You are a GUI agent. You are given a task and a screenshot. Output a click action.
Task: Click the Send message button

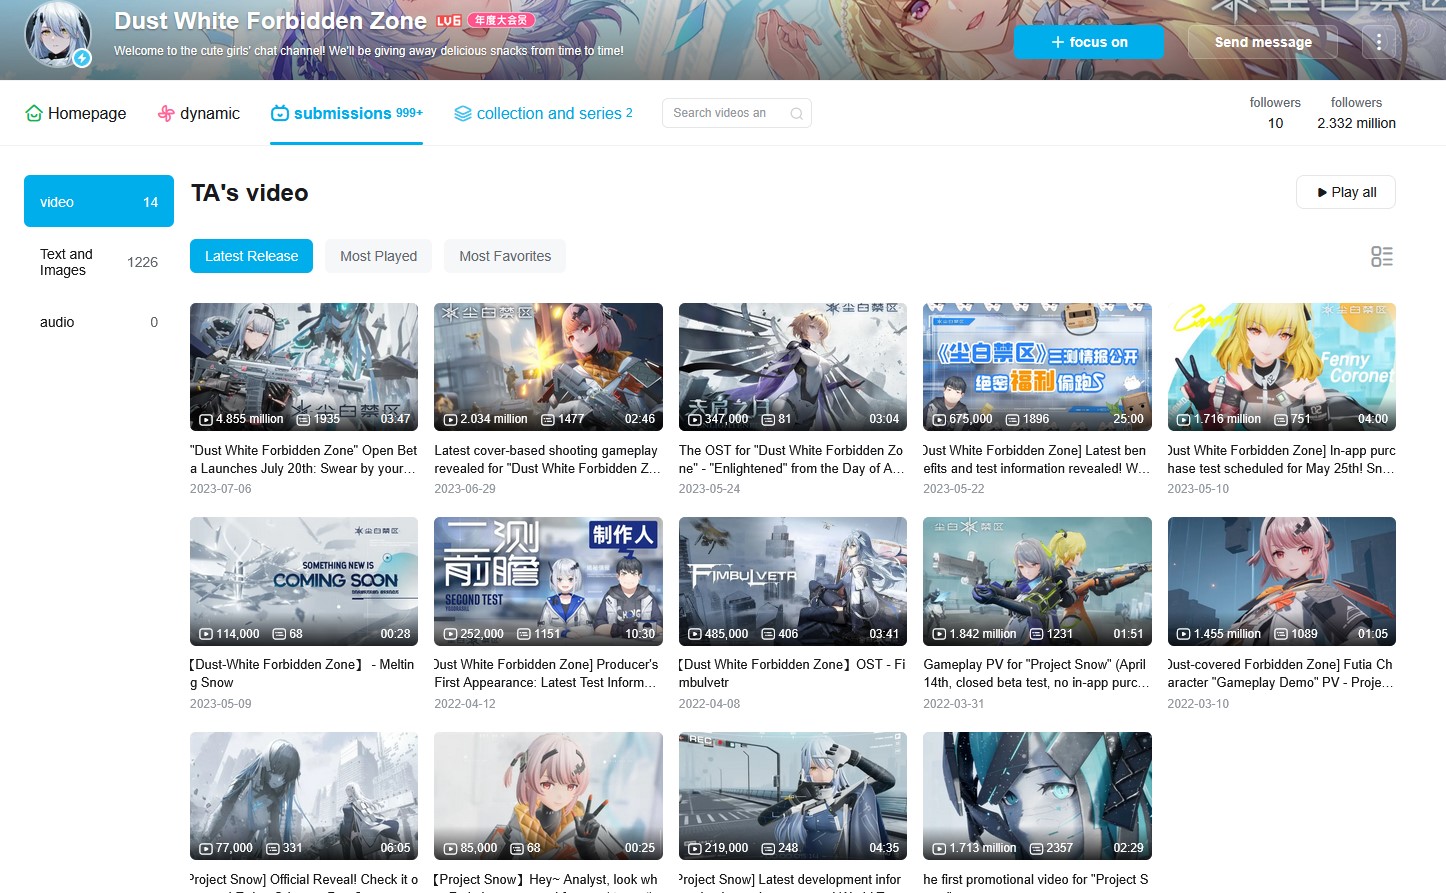tap(1263, 42)
